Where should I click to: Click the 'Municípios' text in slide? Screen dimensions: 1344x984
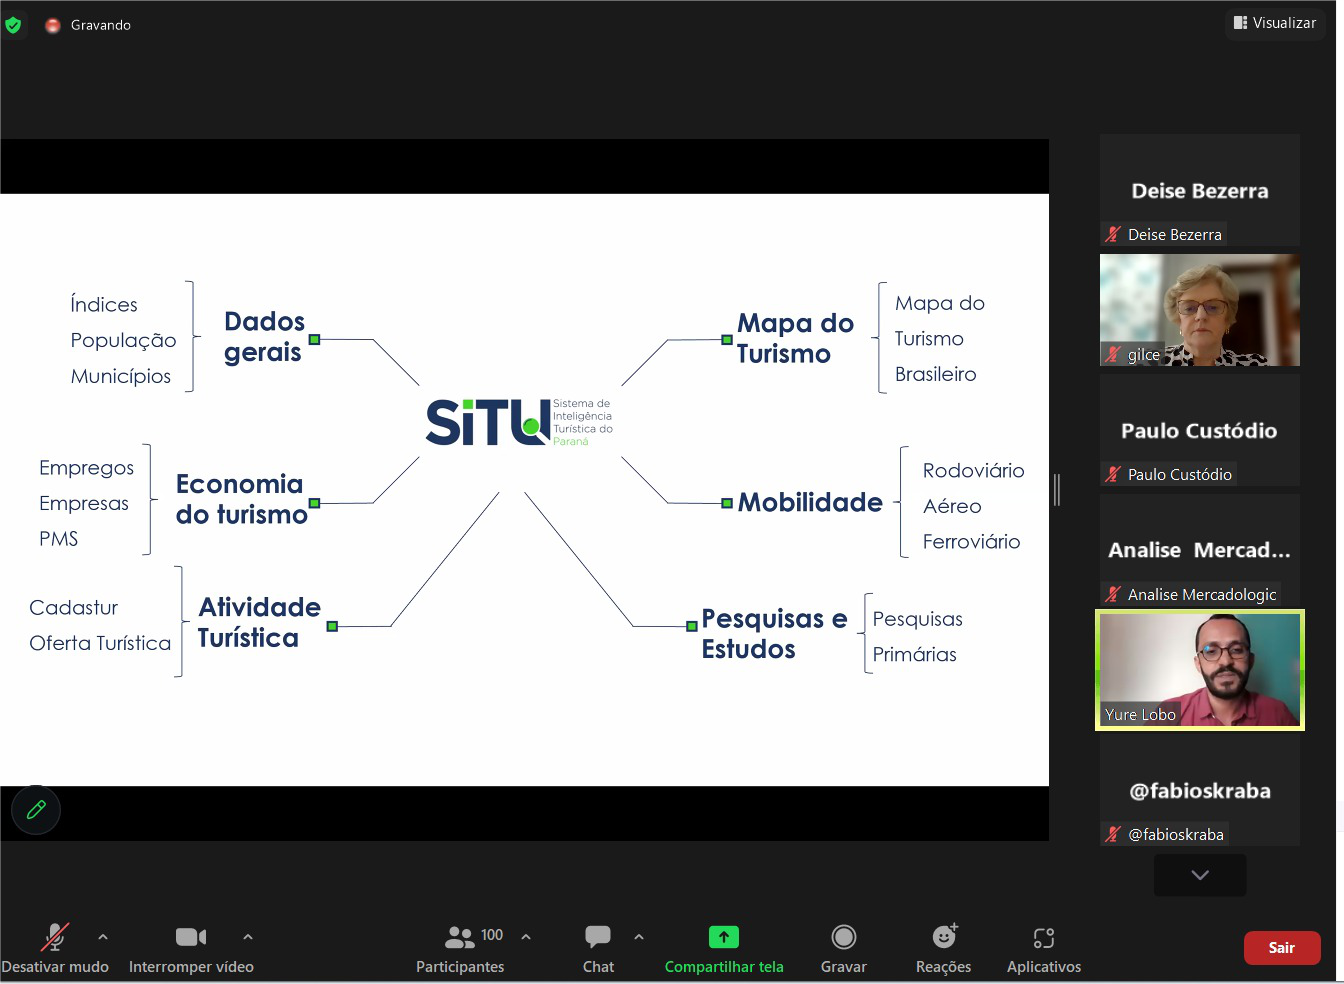(x=121, y=376)
